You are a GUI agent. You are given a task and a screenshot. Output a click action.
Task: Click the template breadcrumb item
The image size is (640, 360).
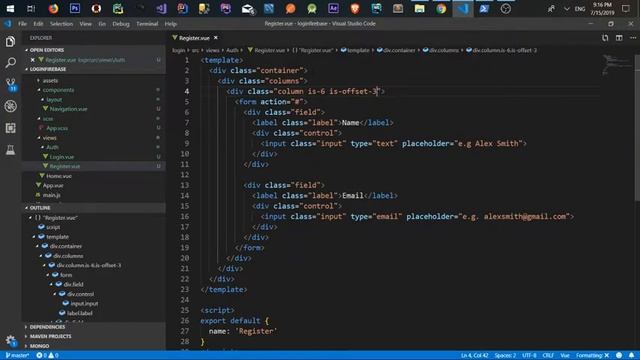pyautogui.click(x=355, y=50)
